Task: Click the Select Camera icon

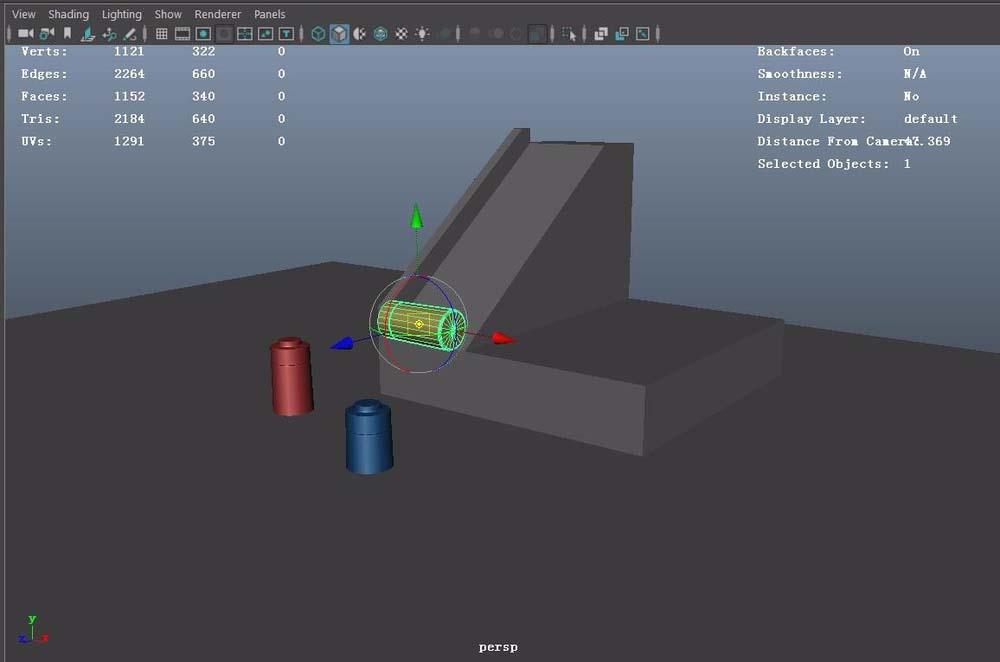Action: (26, 34)
